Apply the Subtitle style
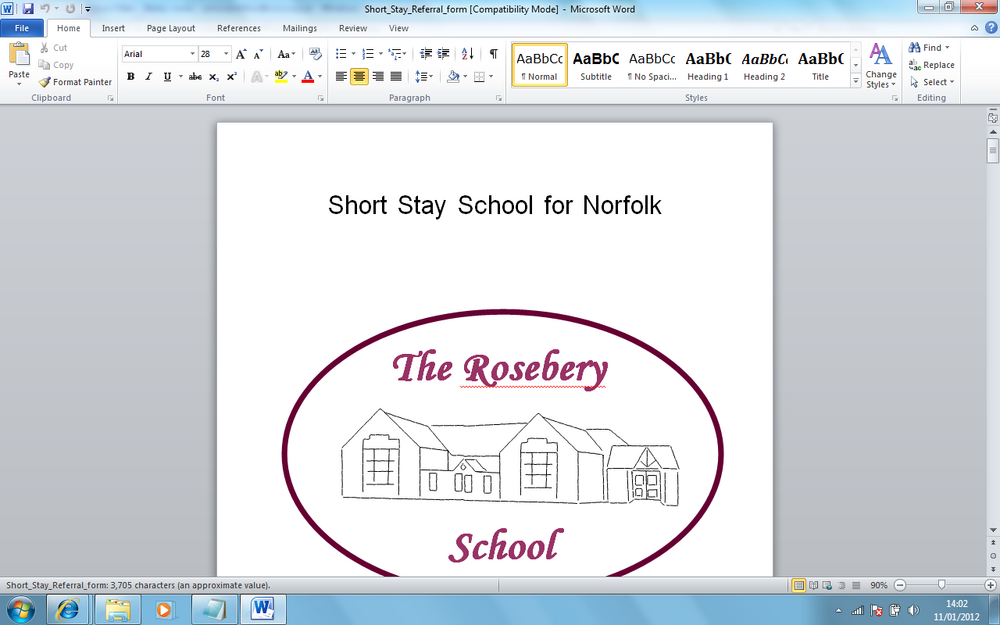1000x625 pixels. click(596, 65)
